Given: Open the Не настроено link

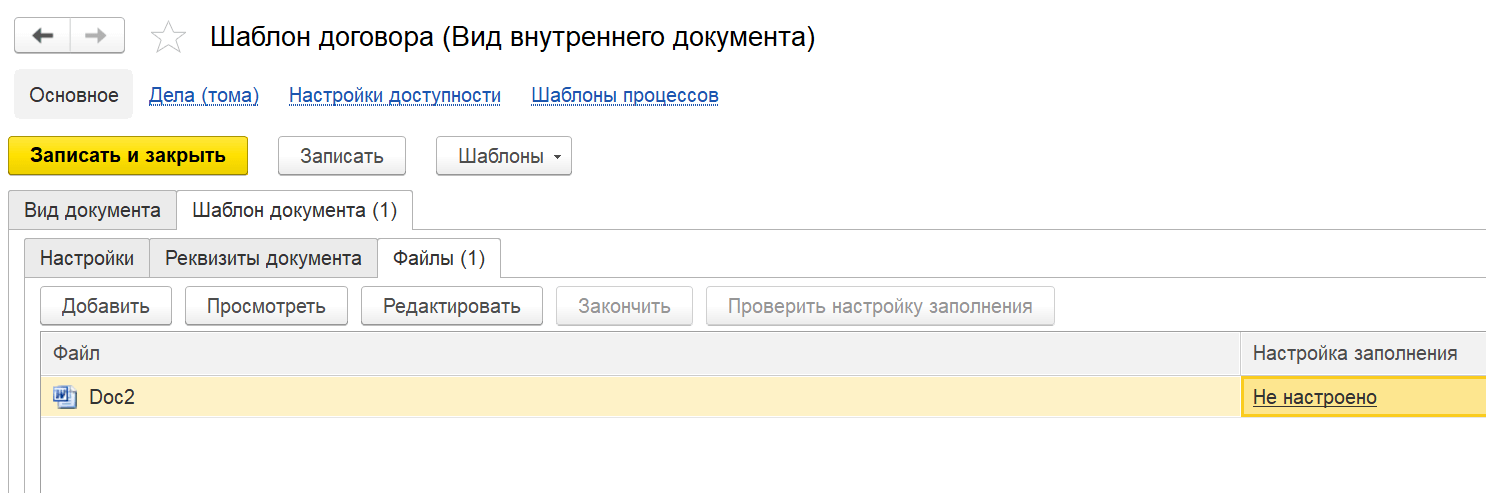Looking at the screenshot, I should tap(1314, 398).
